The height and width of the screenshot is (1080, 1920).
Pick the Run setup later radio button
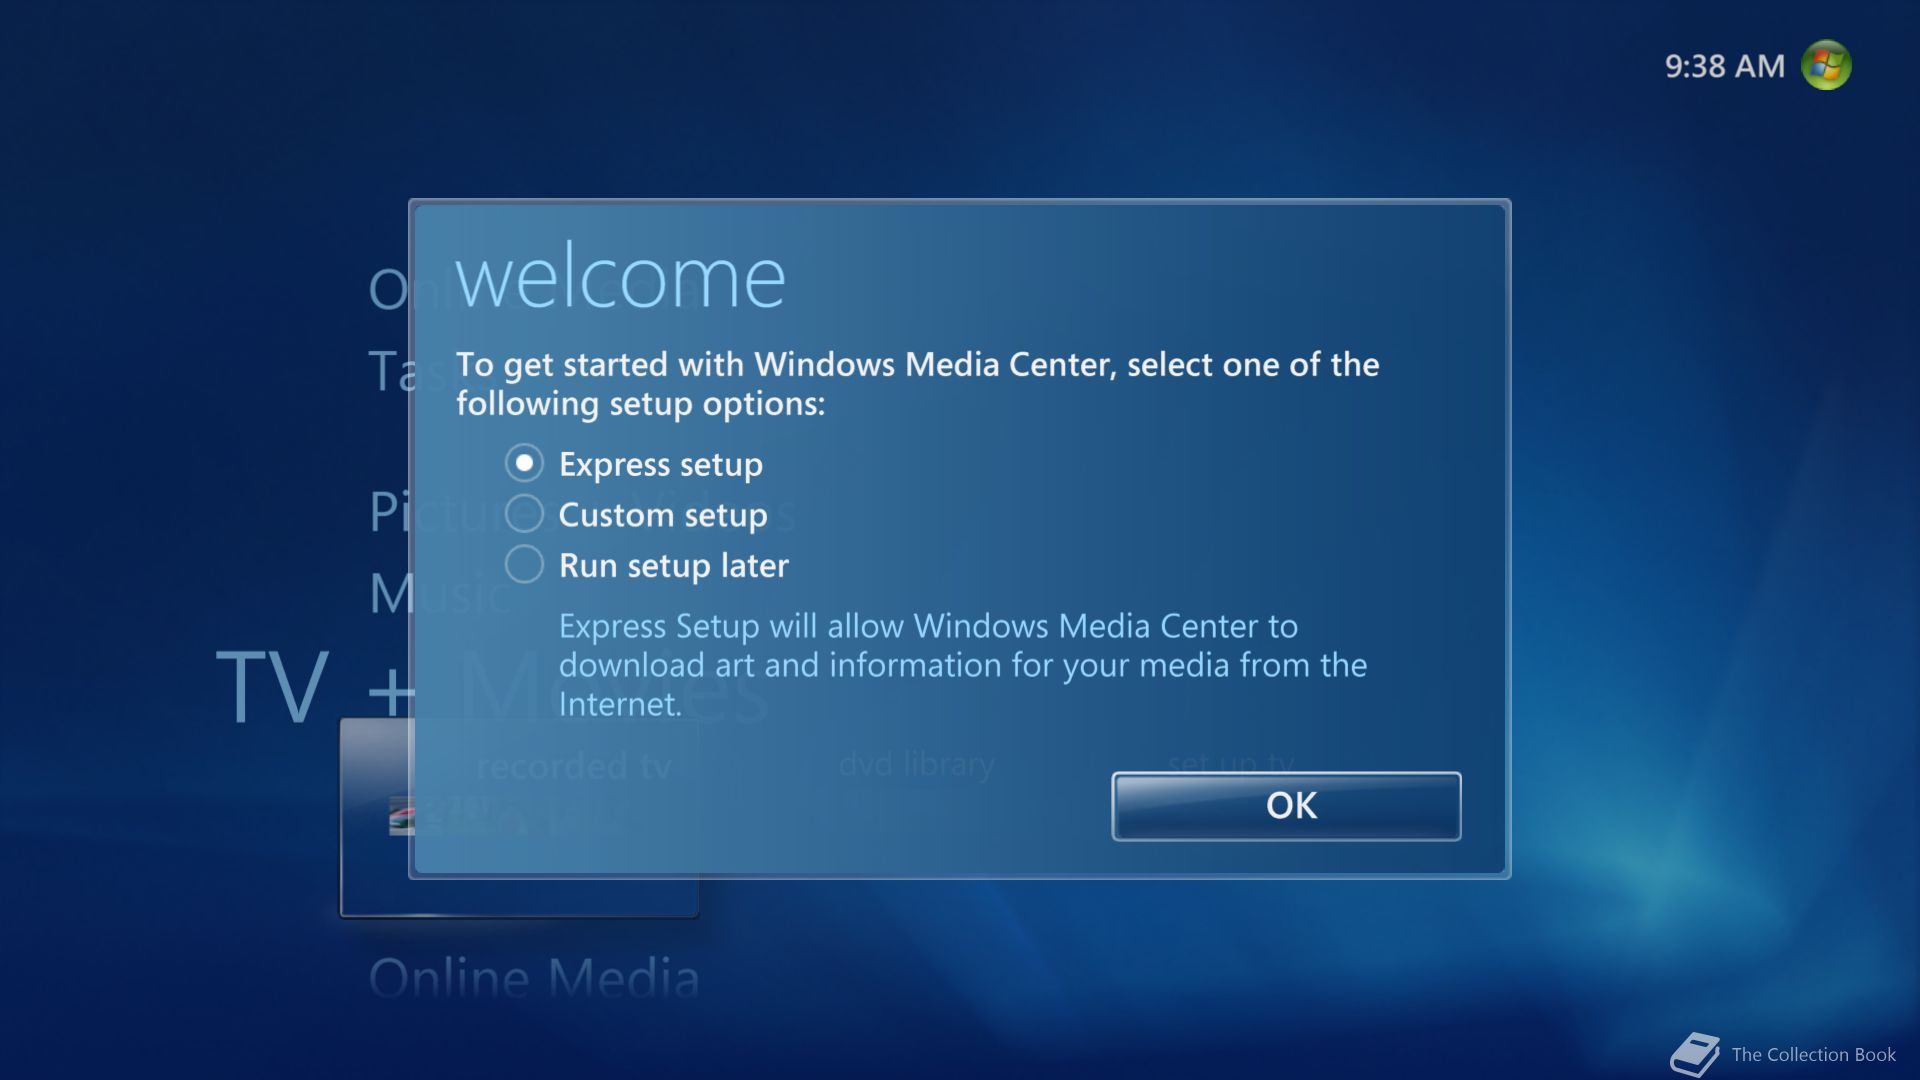[524, 564]
